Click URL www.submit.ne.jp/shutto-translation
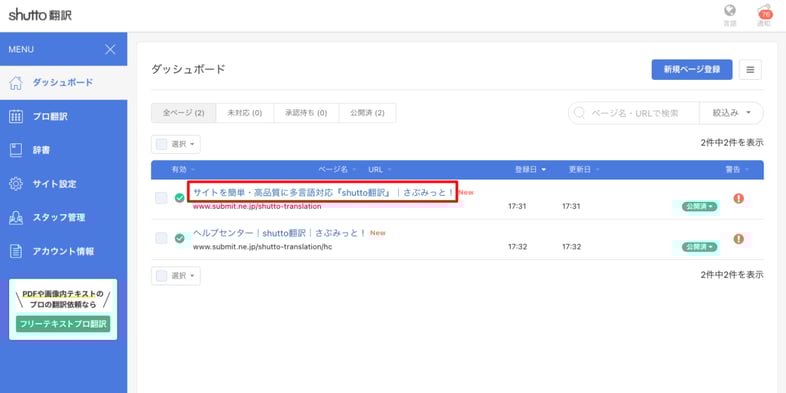Screen dimensions: 786x393 coord(257,207)
